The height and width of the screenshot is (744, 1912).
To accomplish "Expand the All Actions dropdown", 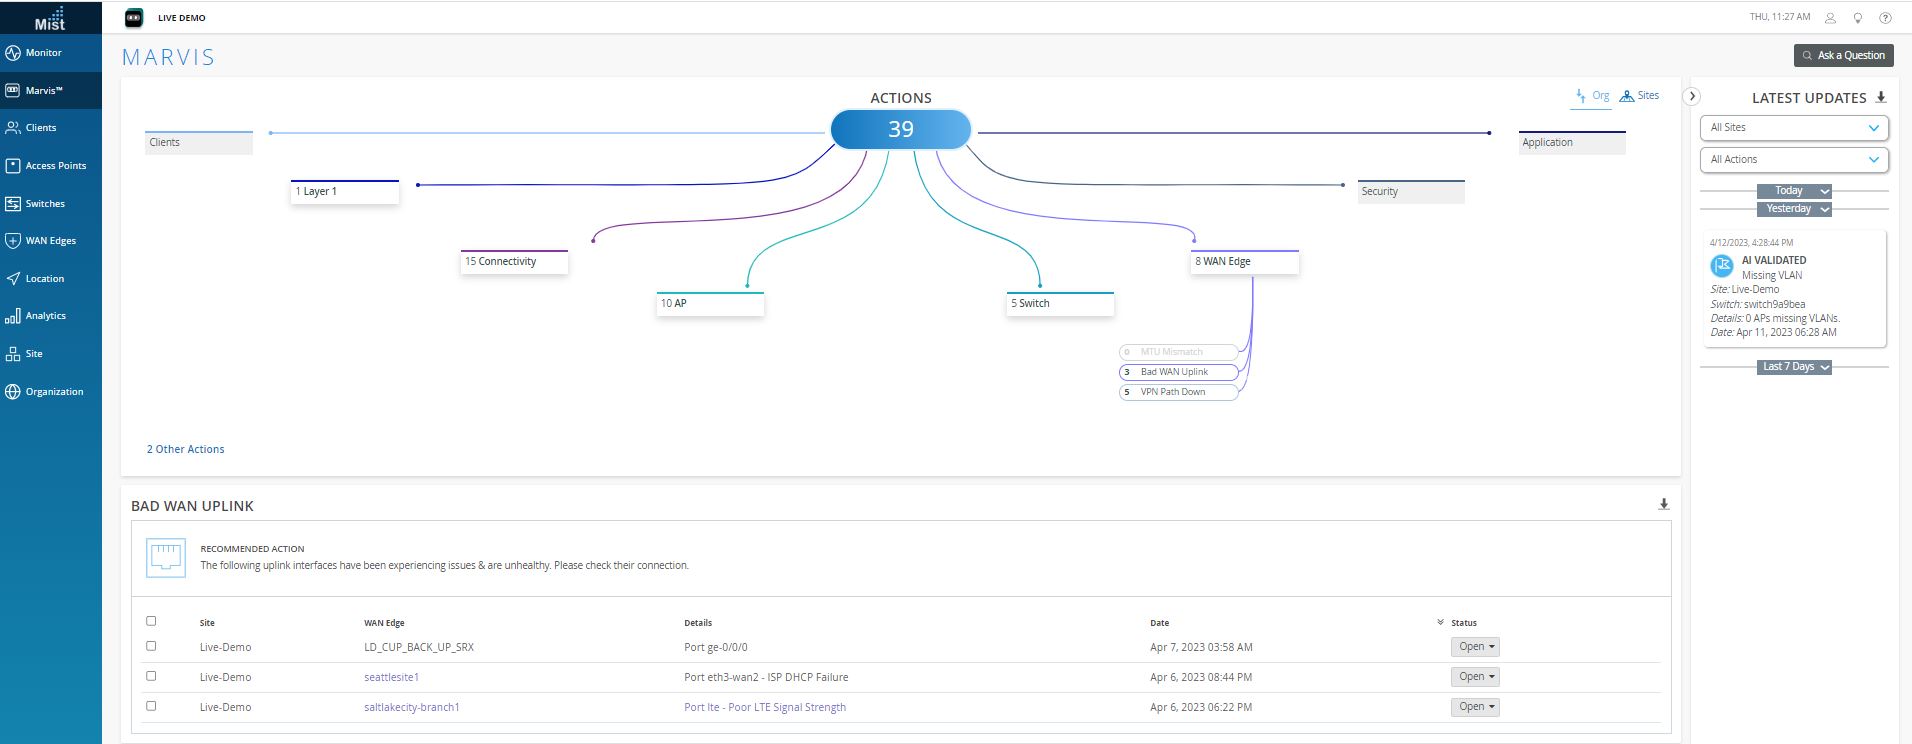I will click(x=1794, y=160).
